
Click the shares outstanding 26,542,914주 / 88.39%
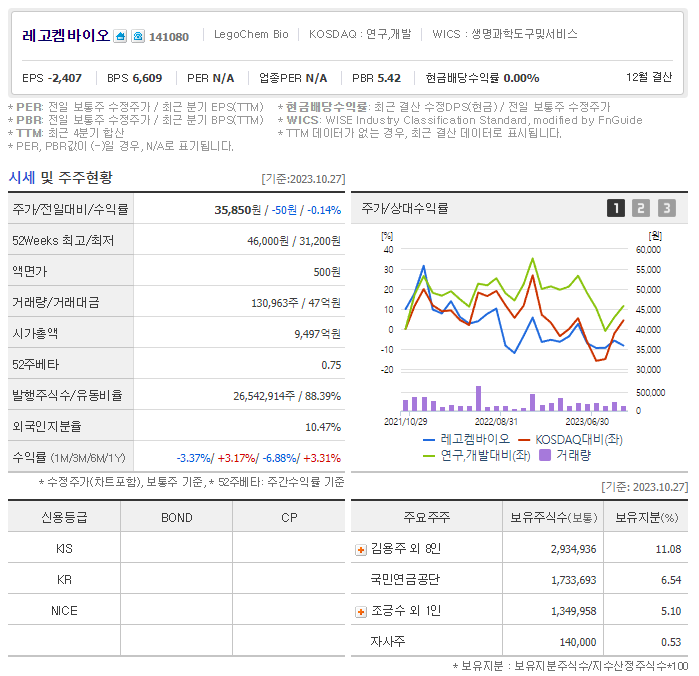pyautogui.click(x=287, y=396)
